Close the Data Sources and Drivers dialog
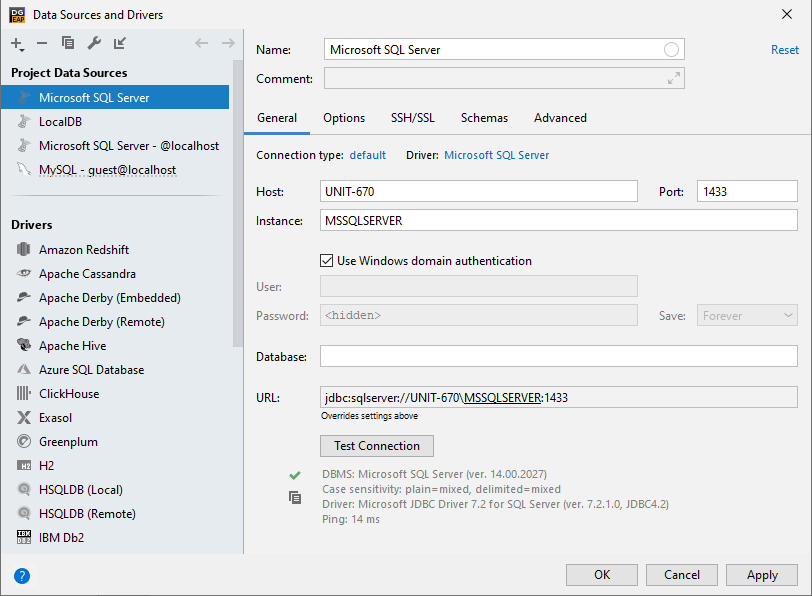812x596 pixels. [787, 14]
